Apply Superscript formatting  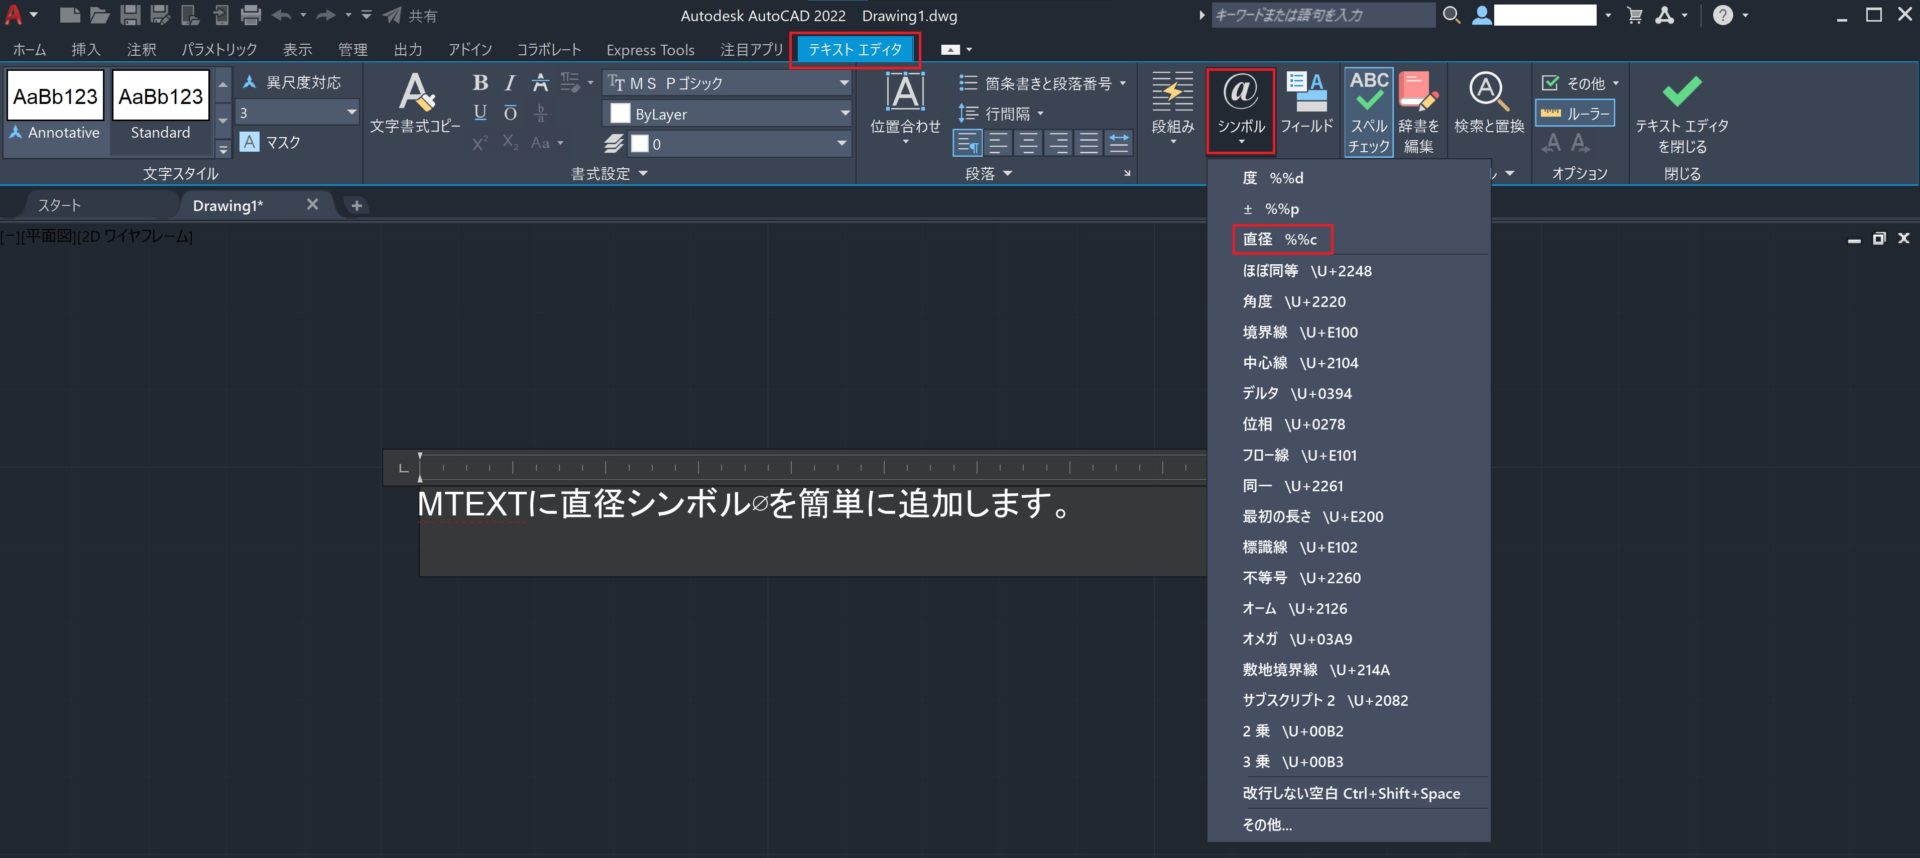(x=480, y=143)
